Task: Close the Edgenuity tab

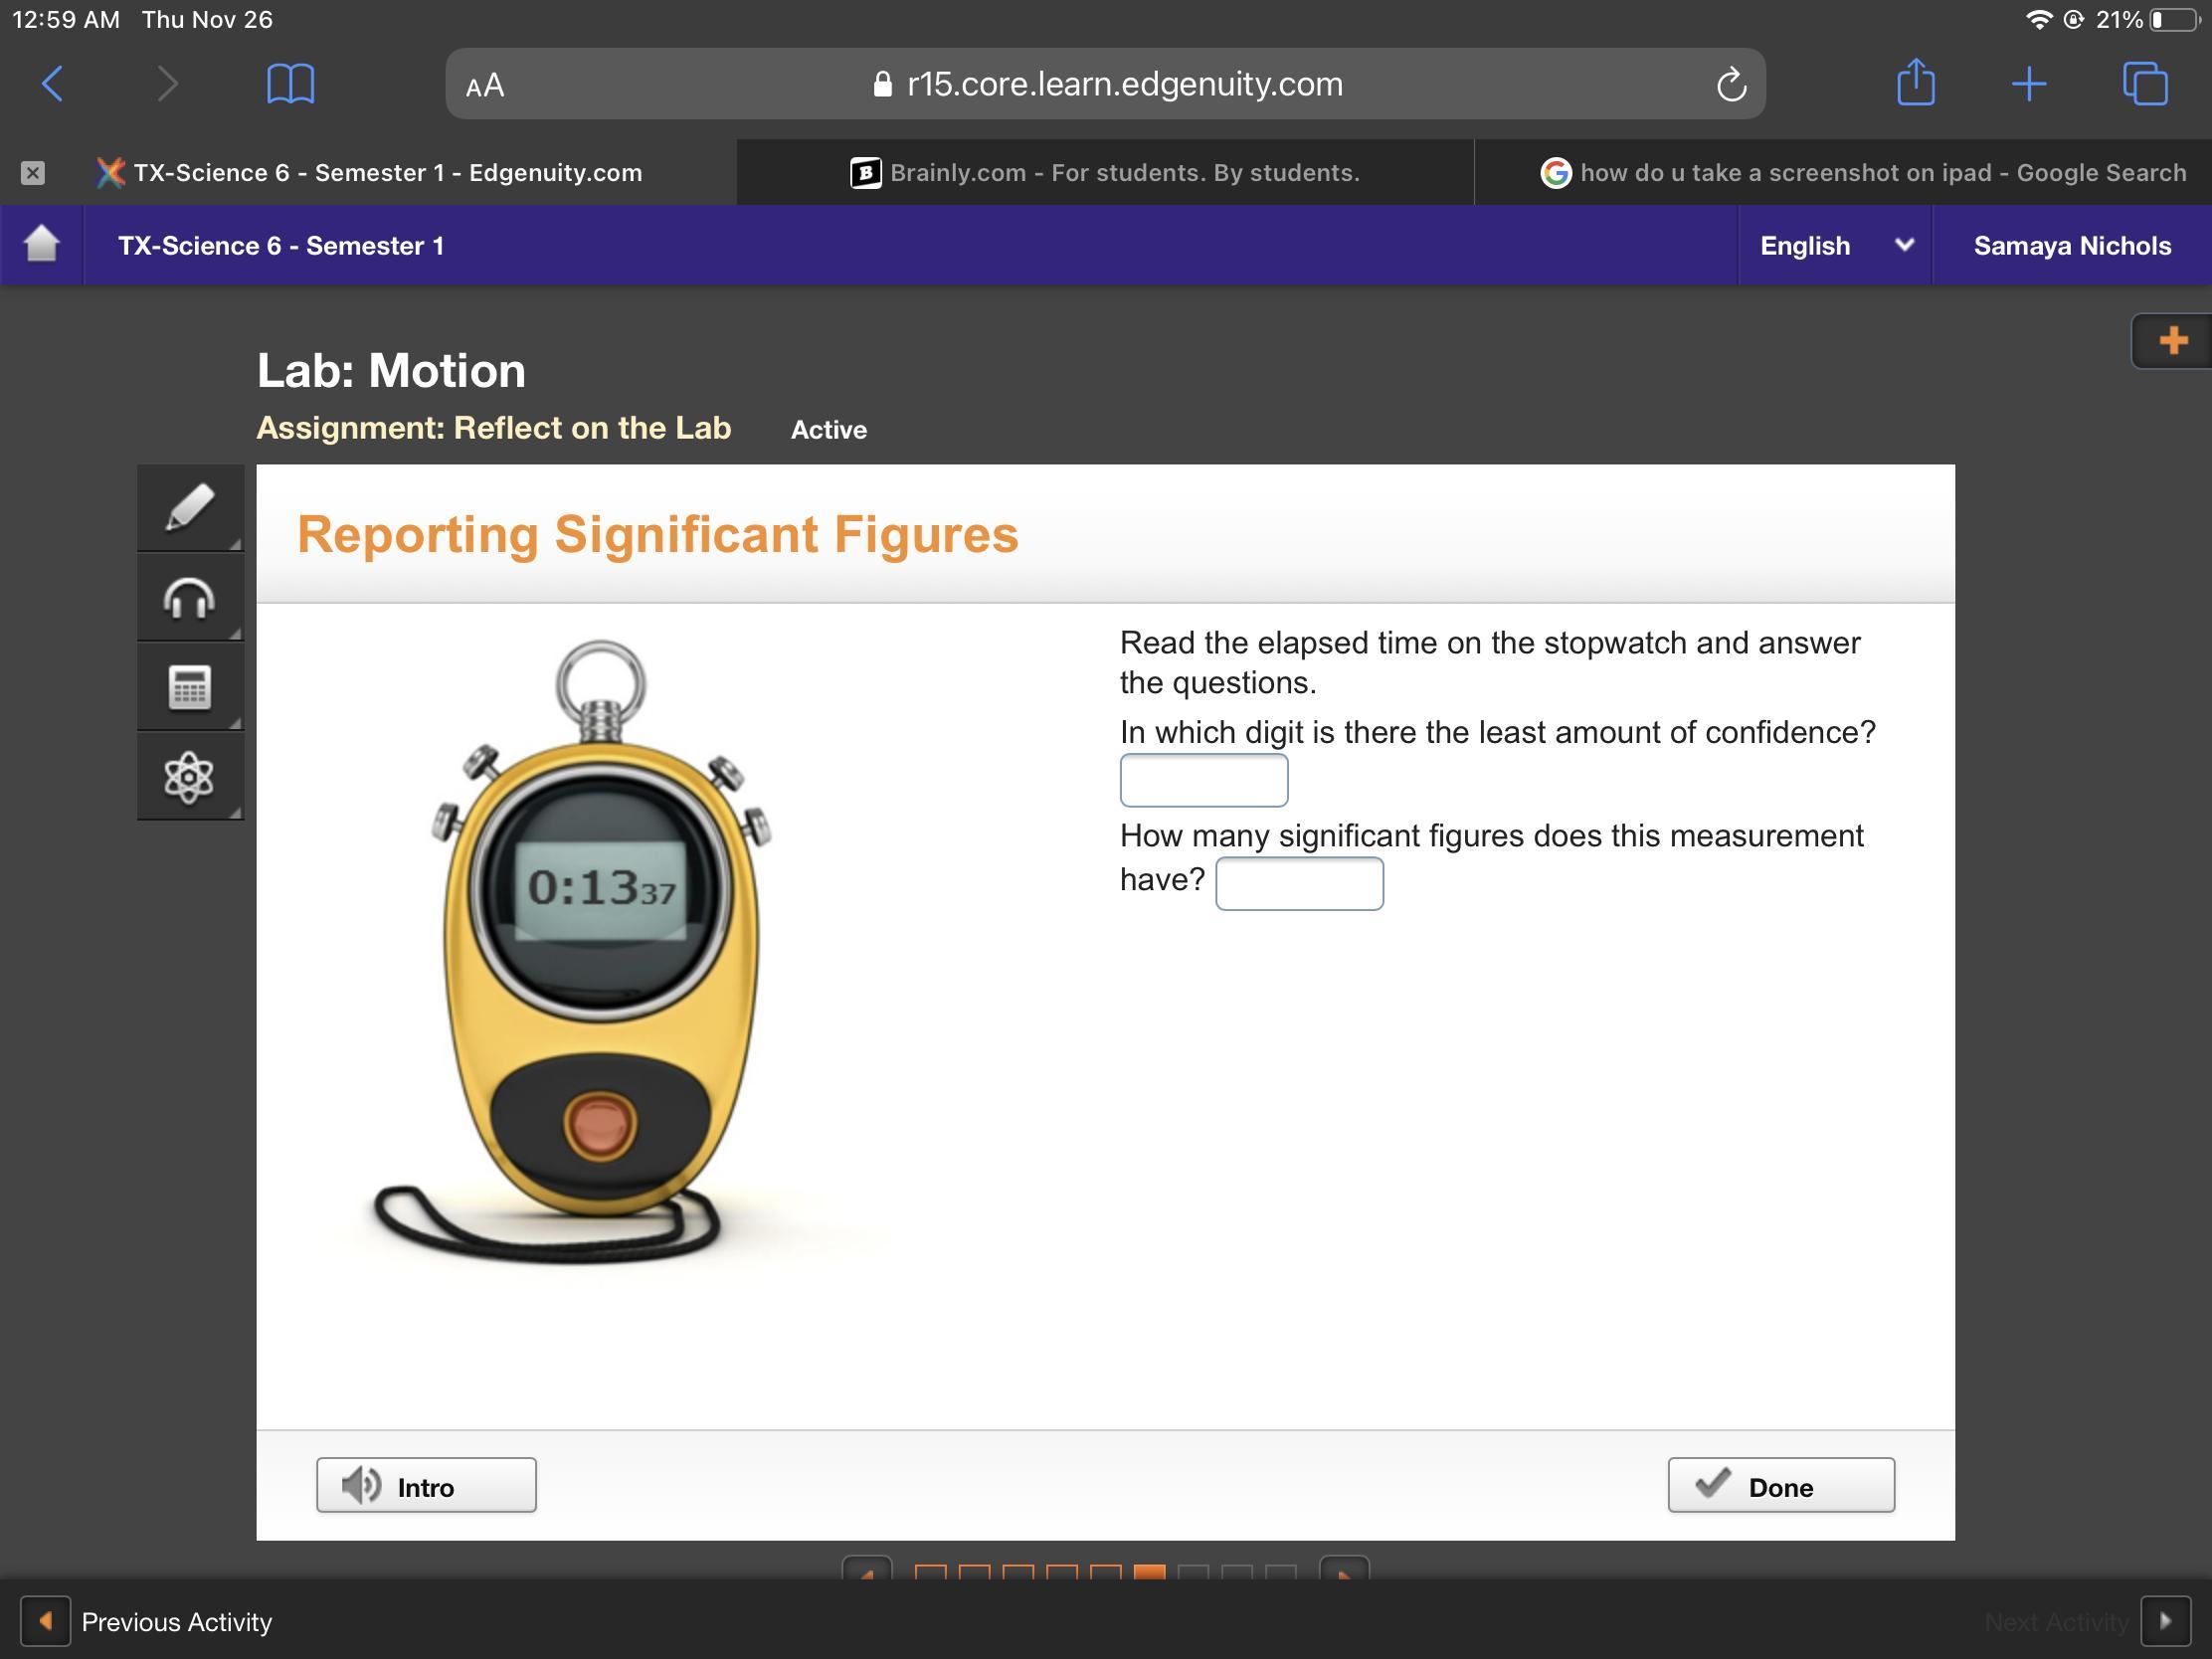Action: pyautogui.click(x=33, y=173)
